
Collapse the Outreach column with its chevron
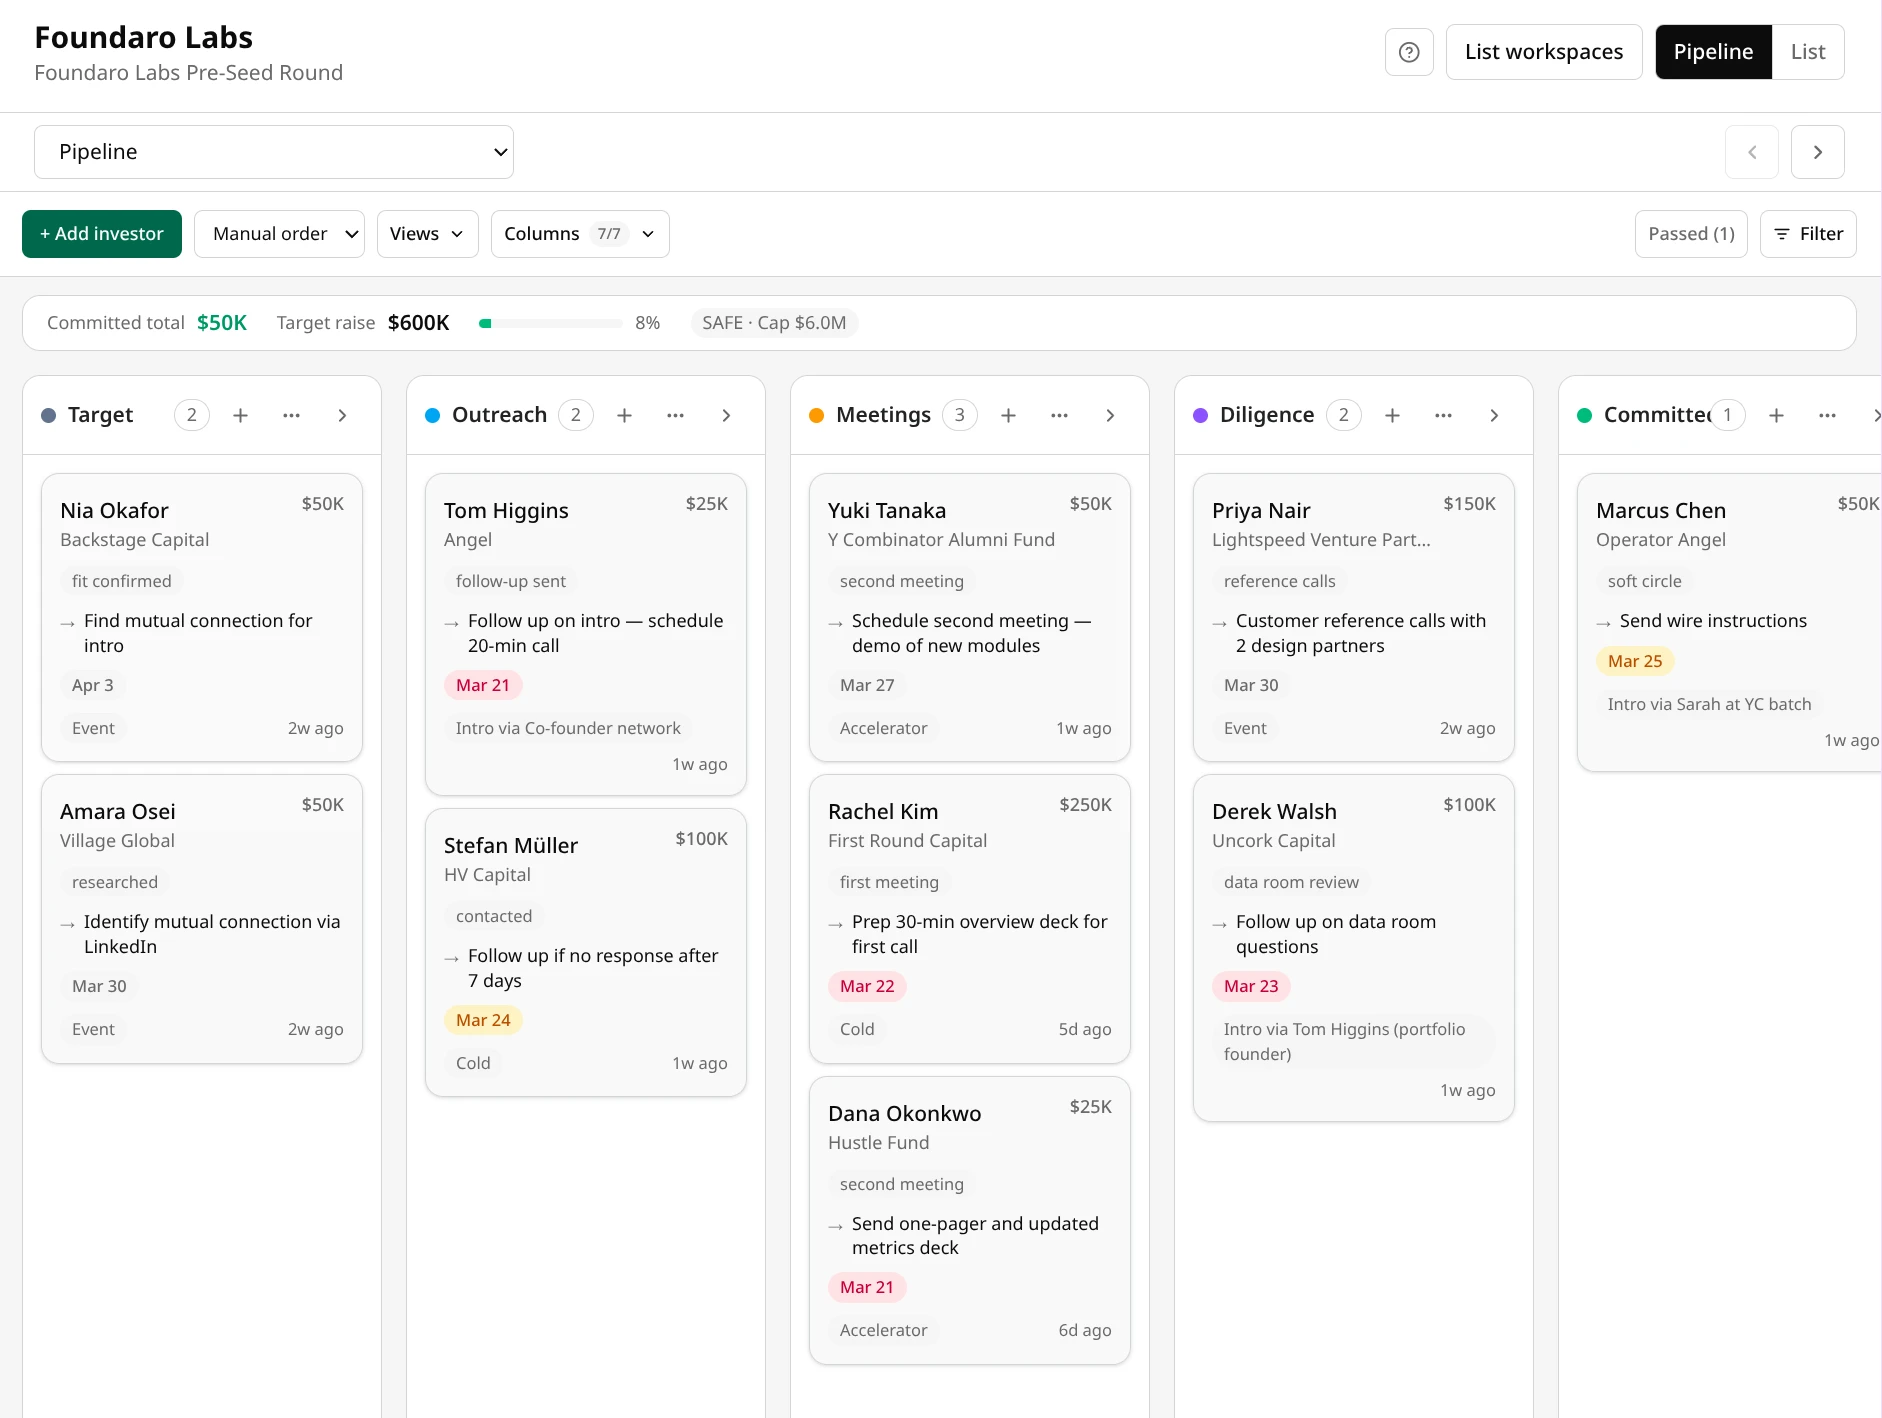pos(726,414)
